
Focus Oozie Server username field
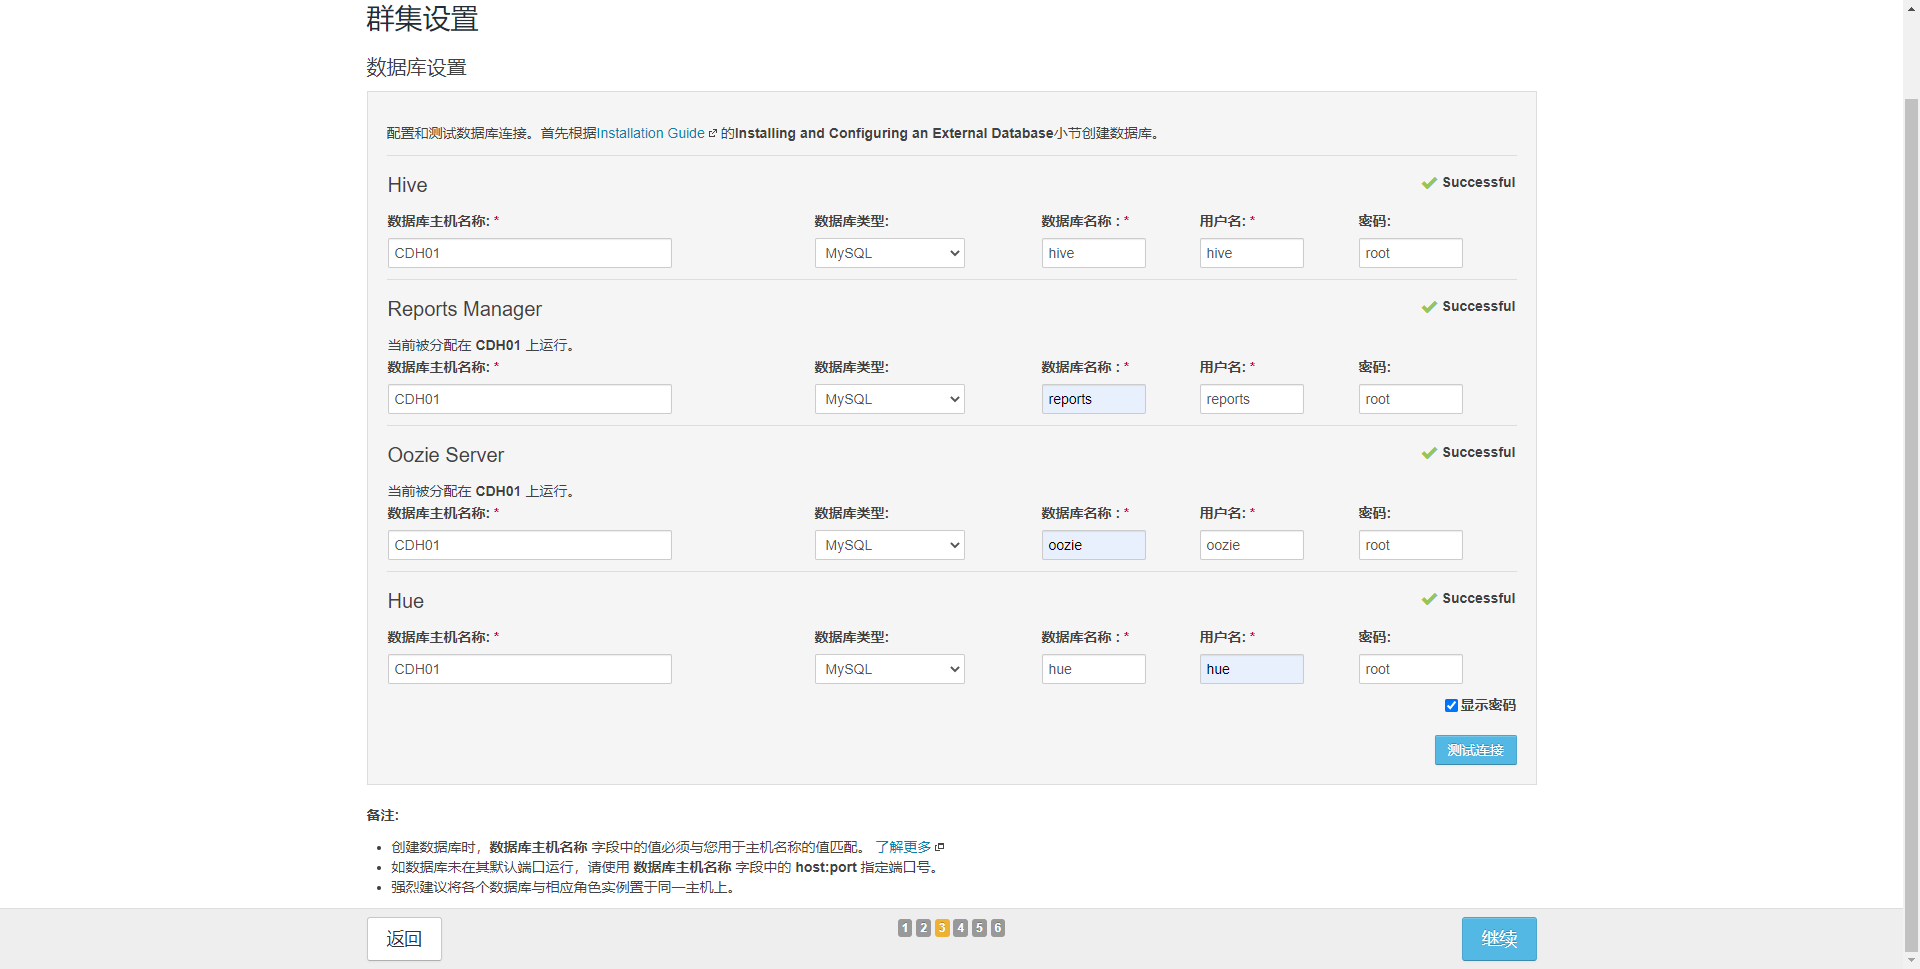point(1251,545)
